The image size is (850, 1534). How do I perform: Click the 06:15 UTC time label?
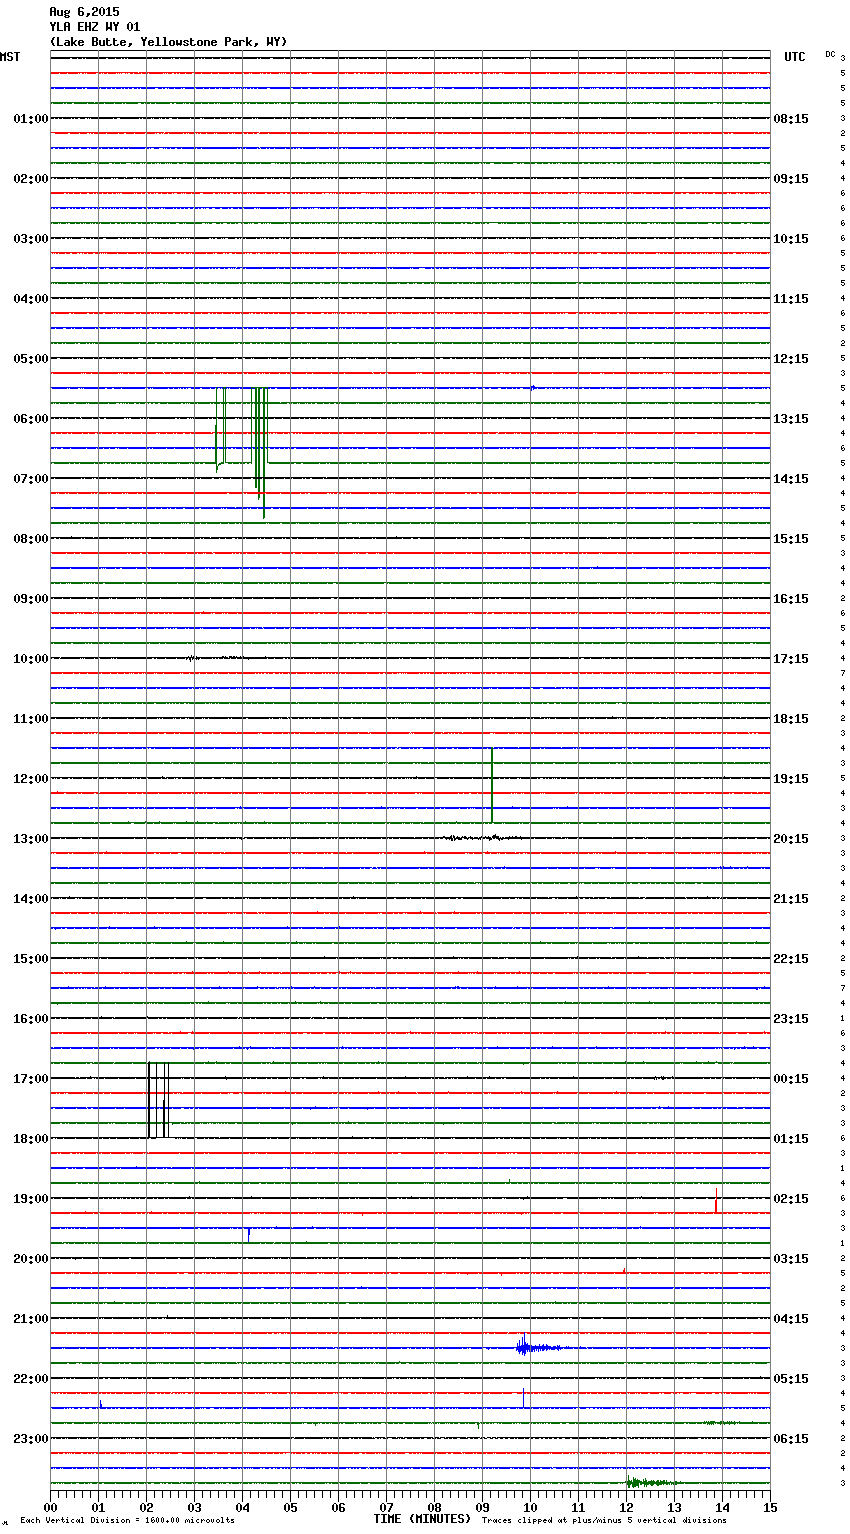coord(791,1439)
